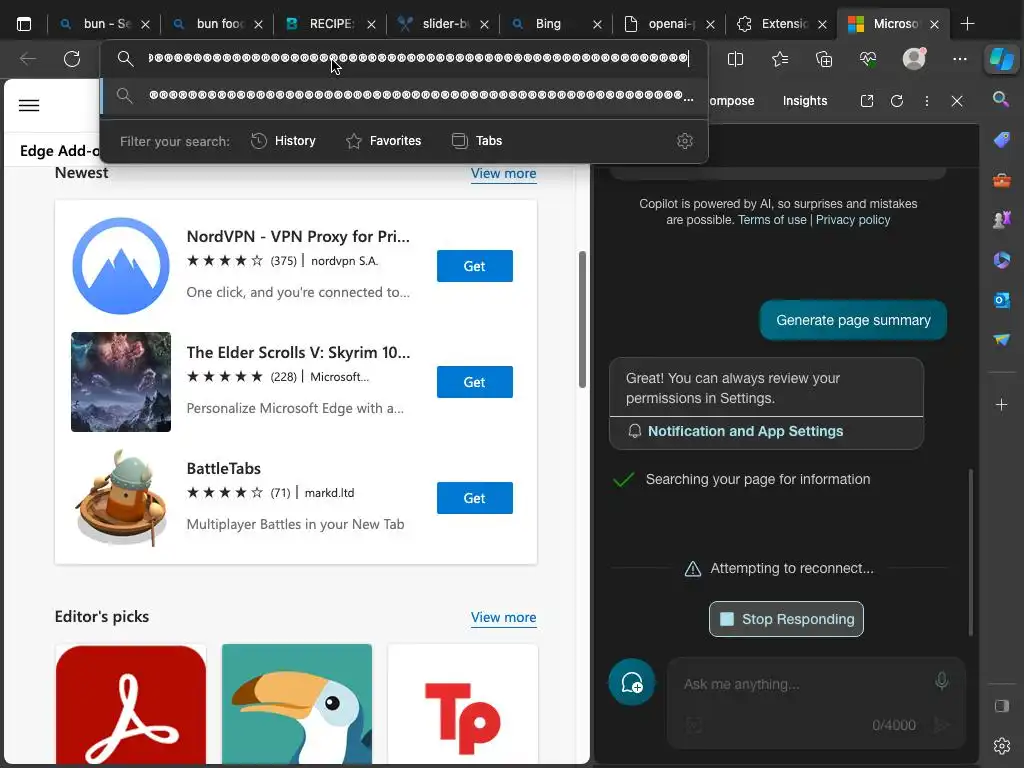
Task: Toggle sidebar visibility icon above the gear
Action: [1002, 706]
